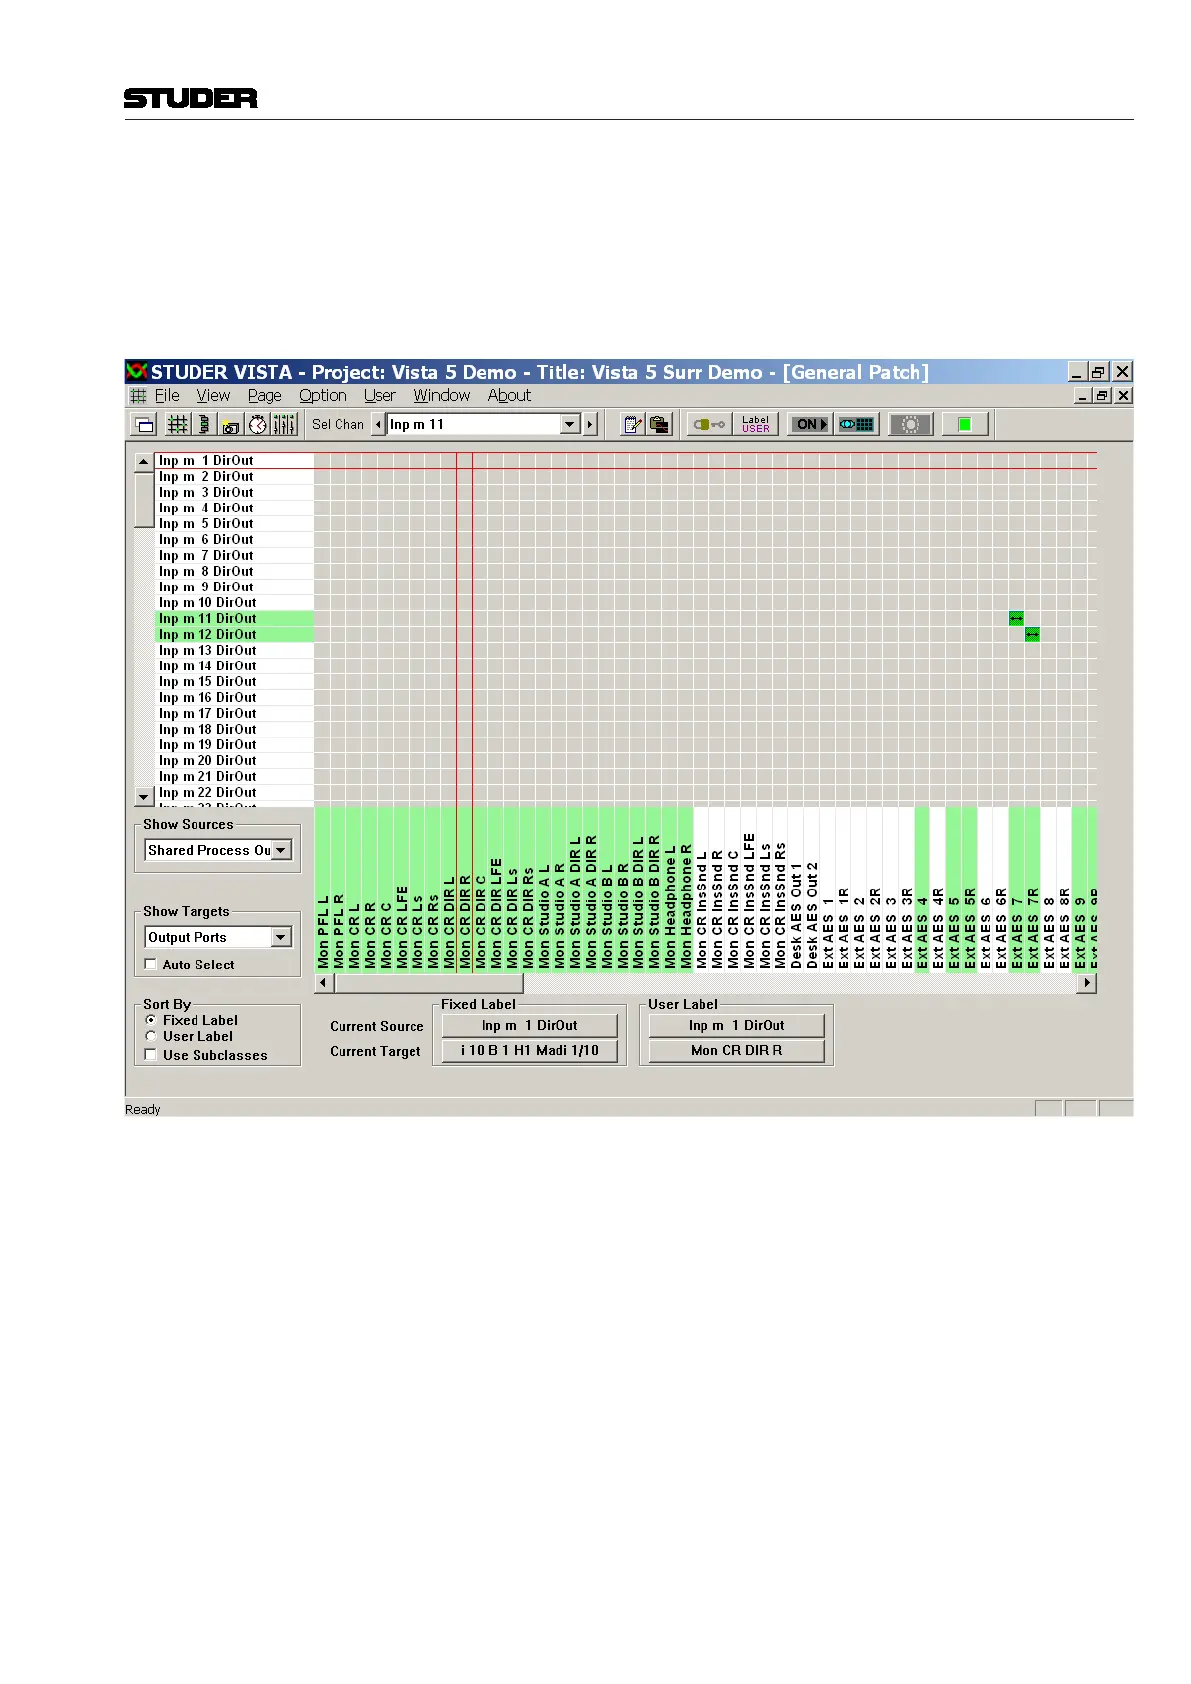The image size is (1191, 1684).
Task: Click the vertical scrollbar thumb beside sources
Action: coord(144,498)
